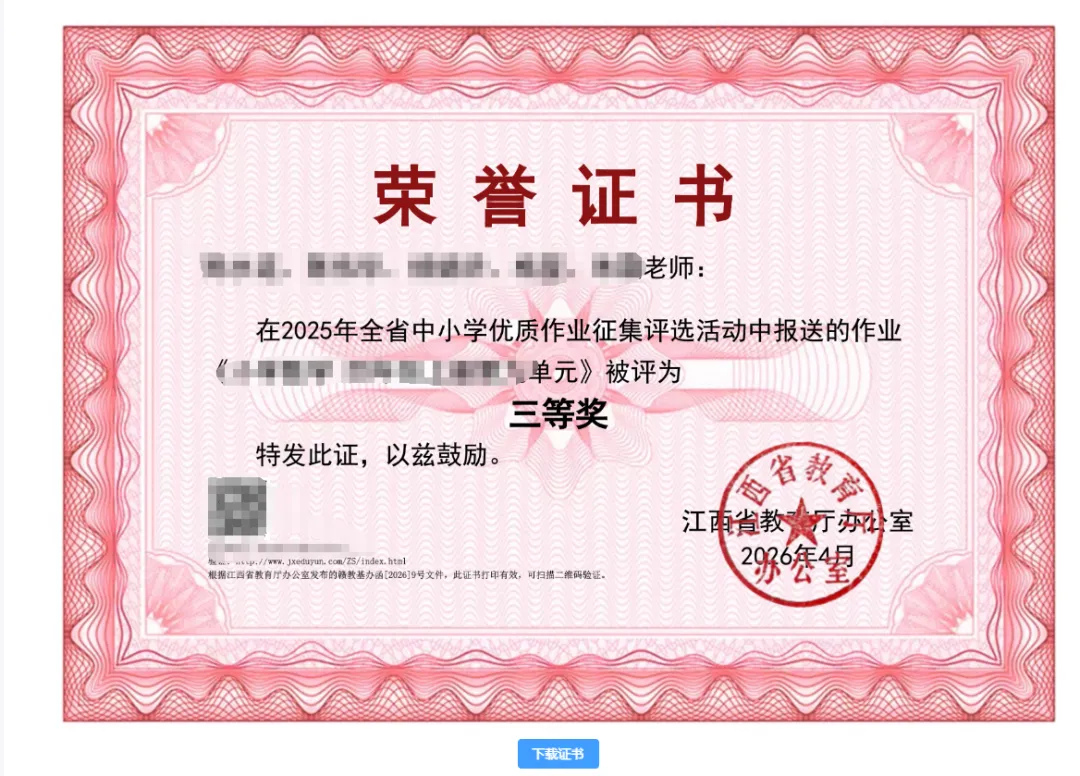The image size is (1080, 776).
Task: Click the 荣誉证书 title heading
Action: pos(555,196)
